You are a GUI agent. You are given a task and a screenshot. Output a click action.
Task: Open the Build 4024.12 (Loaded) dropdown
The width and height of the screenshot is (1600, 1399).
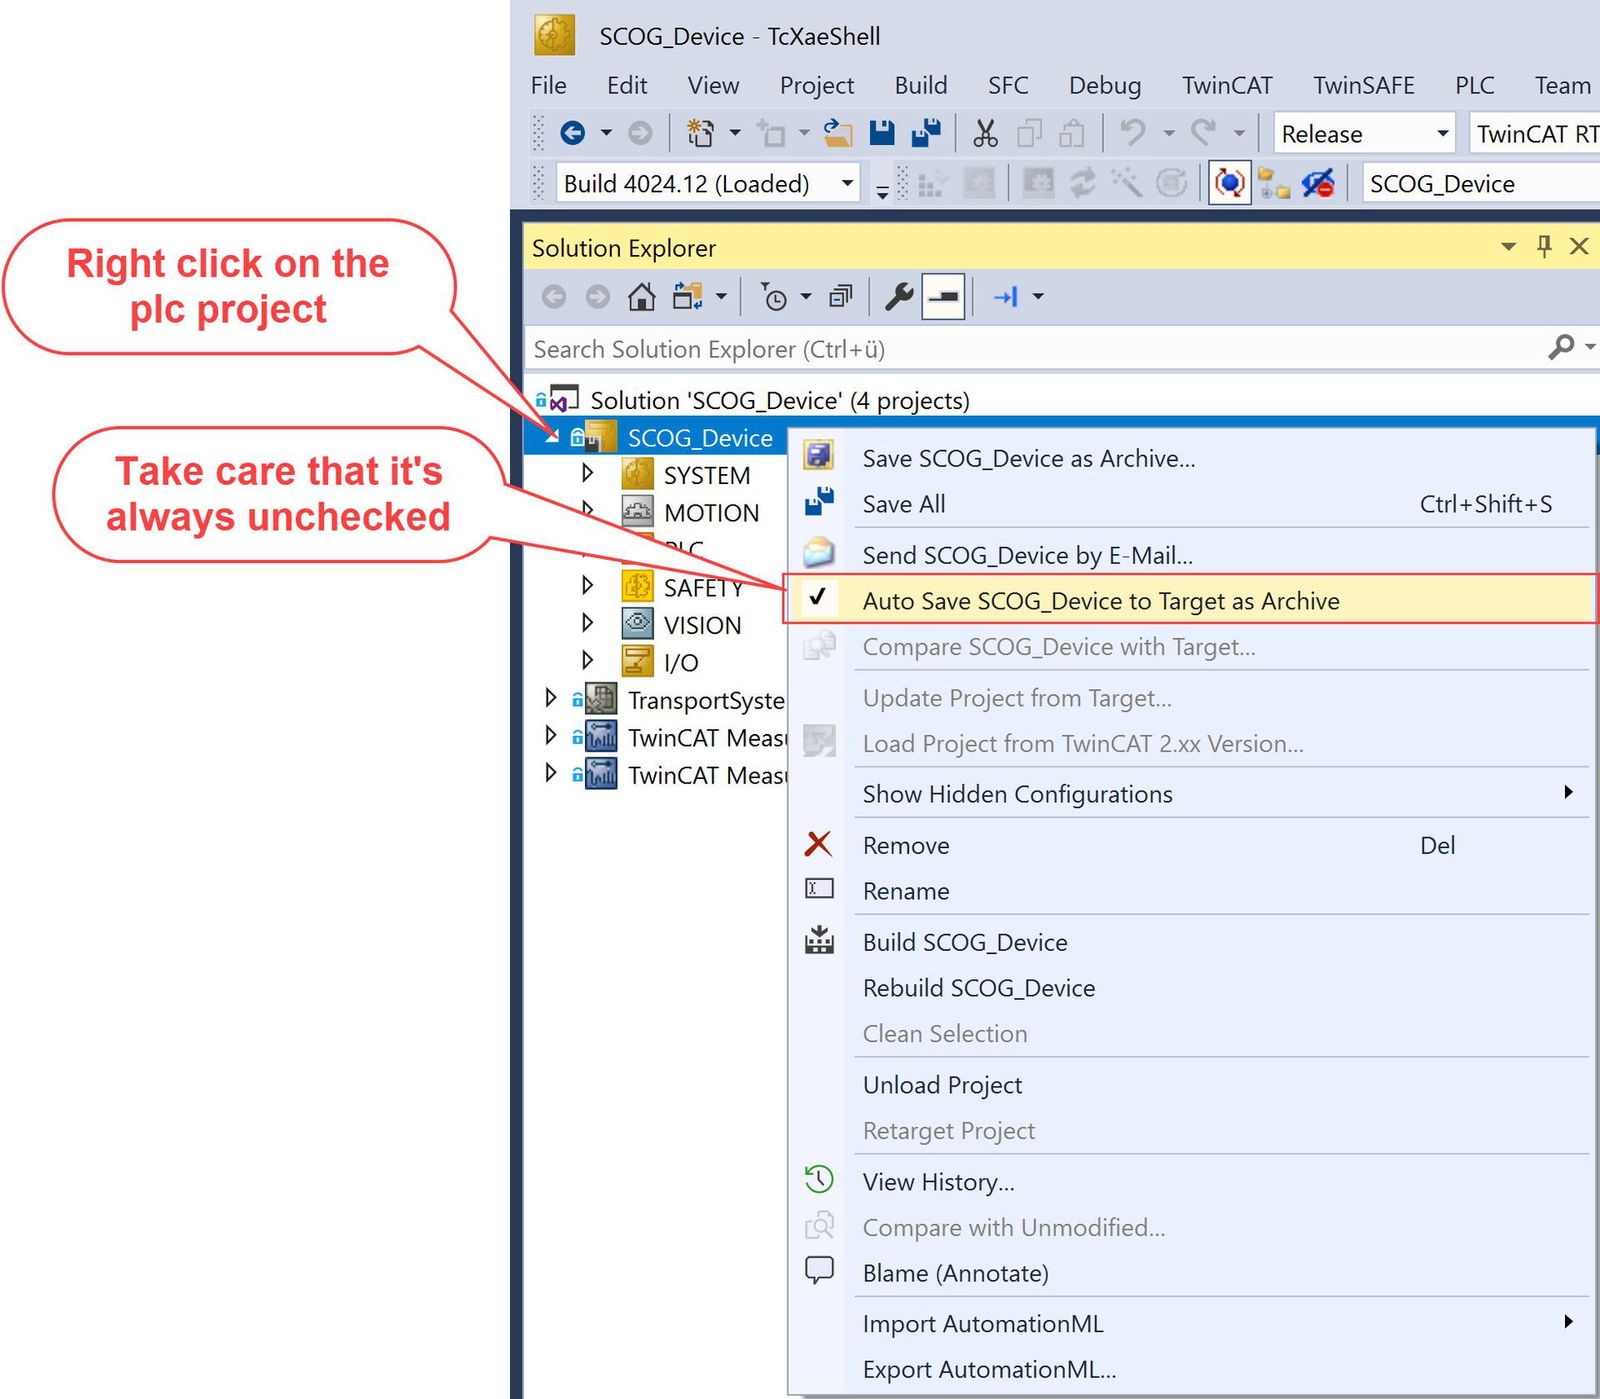[x=847, y=183]
